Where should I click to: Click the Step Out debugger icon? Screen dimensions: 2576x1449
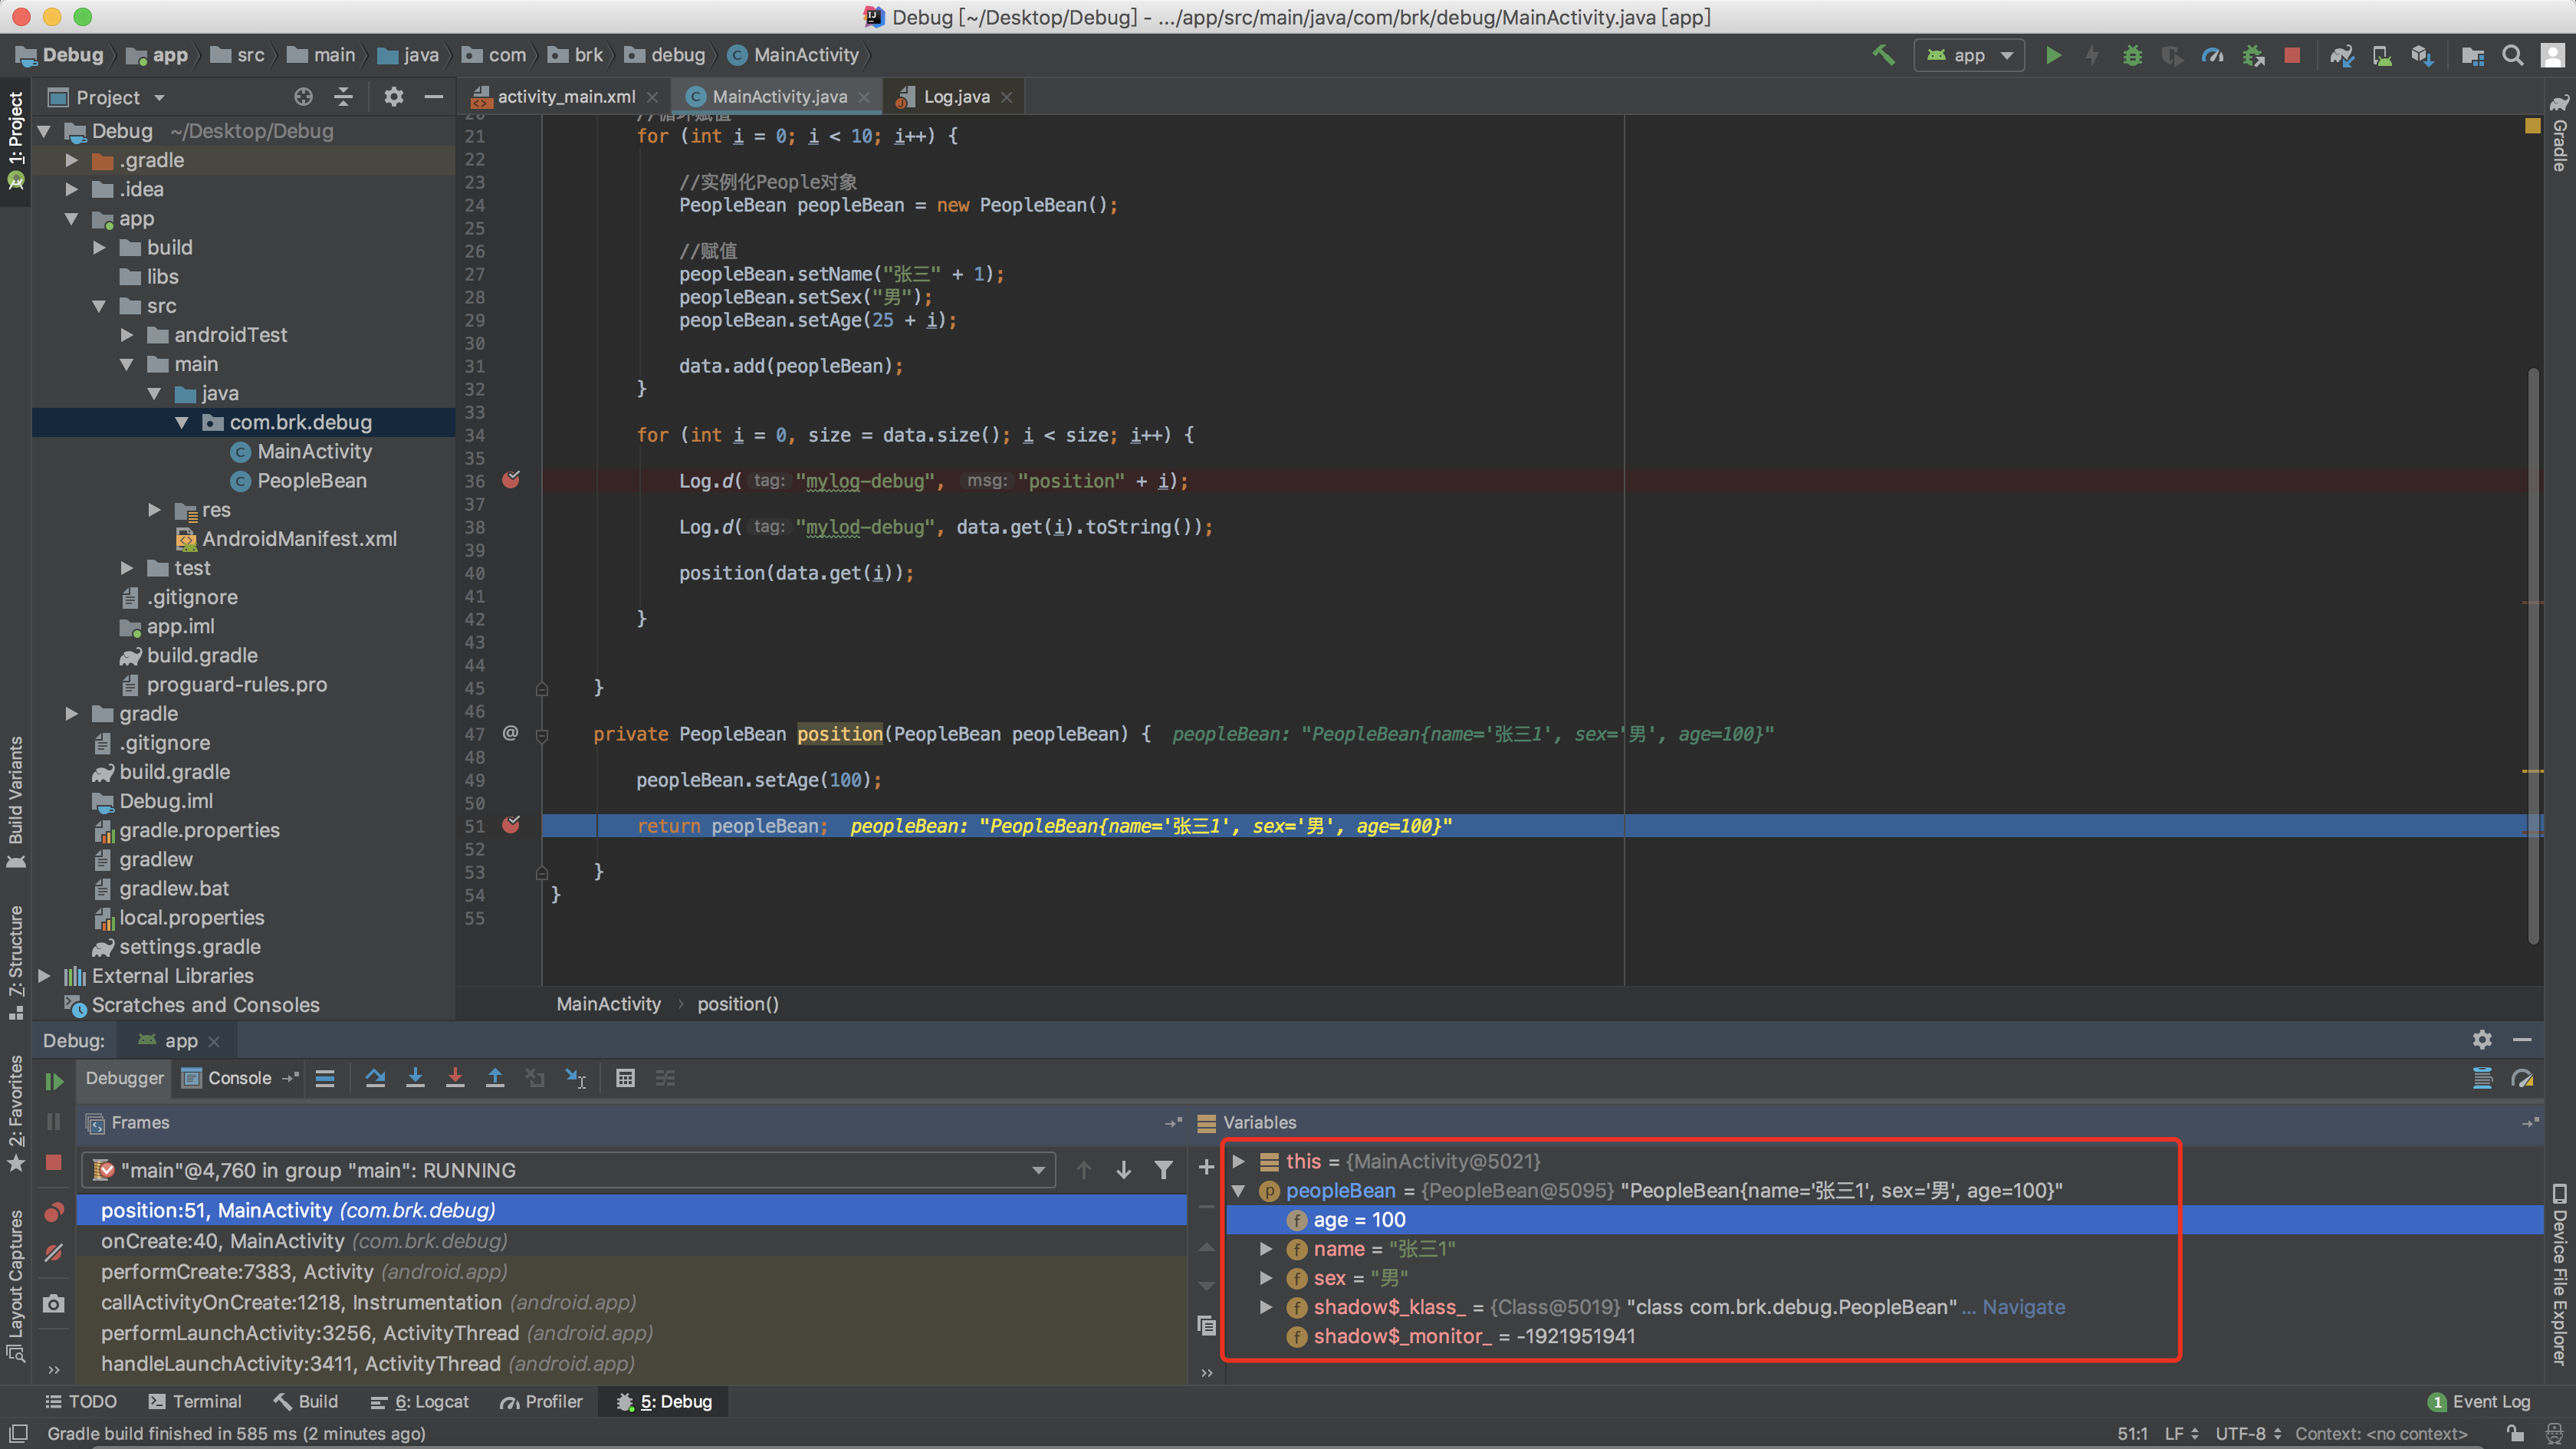(x=495, y=1078)
